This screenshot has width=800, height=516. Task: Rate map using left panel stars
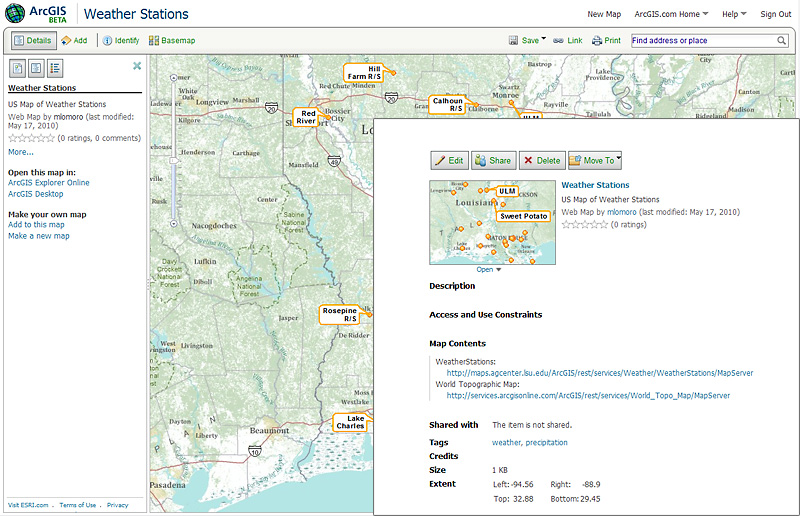pos(31,138)
